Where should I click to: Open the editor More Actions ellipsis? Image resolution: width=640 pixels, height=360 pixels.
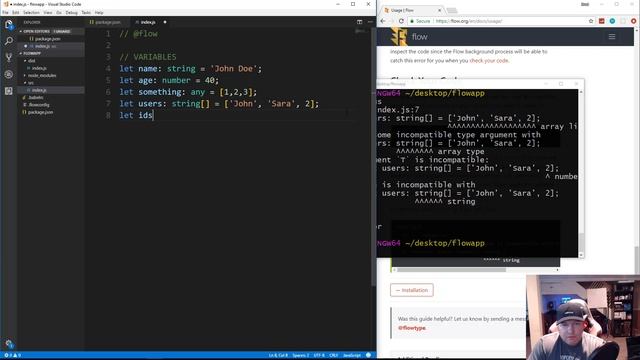tap(370, 22)
